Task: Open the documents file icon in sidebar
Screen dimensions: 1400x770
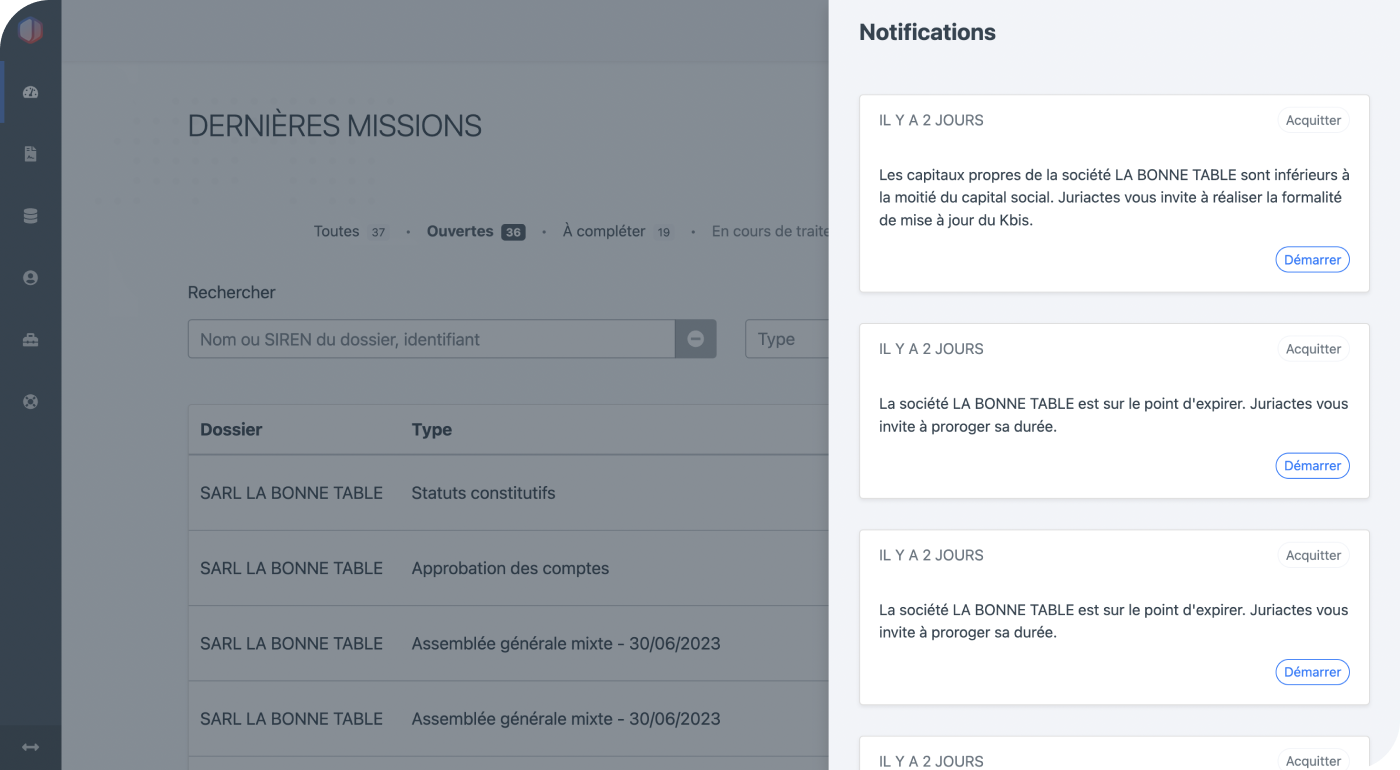Action: coord(30,154)
